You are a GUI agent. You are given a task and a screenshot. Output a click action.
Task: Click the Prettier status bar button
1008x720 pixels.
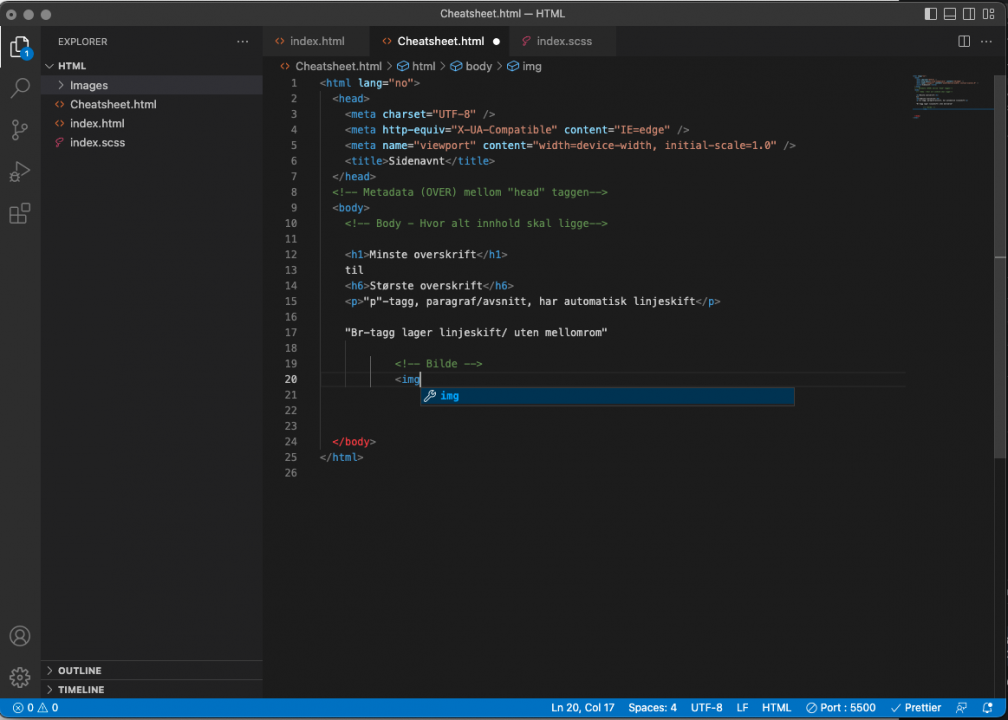pos(916,708)
